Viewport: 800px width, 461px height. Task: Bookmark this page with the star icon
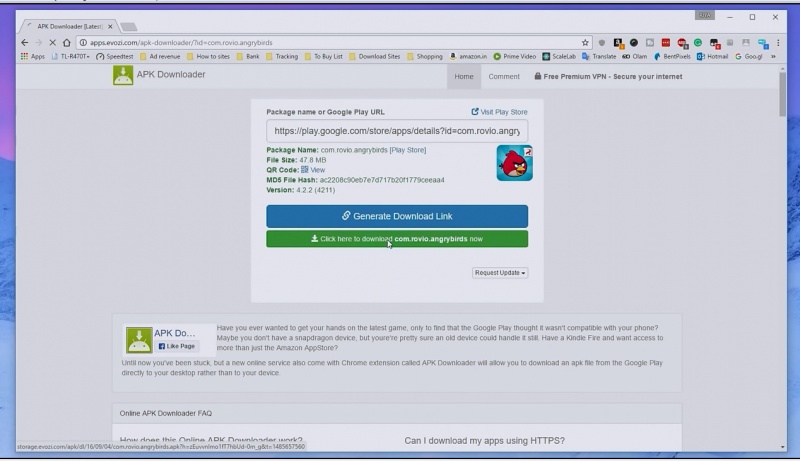pos(585,43)
